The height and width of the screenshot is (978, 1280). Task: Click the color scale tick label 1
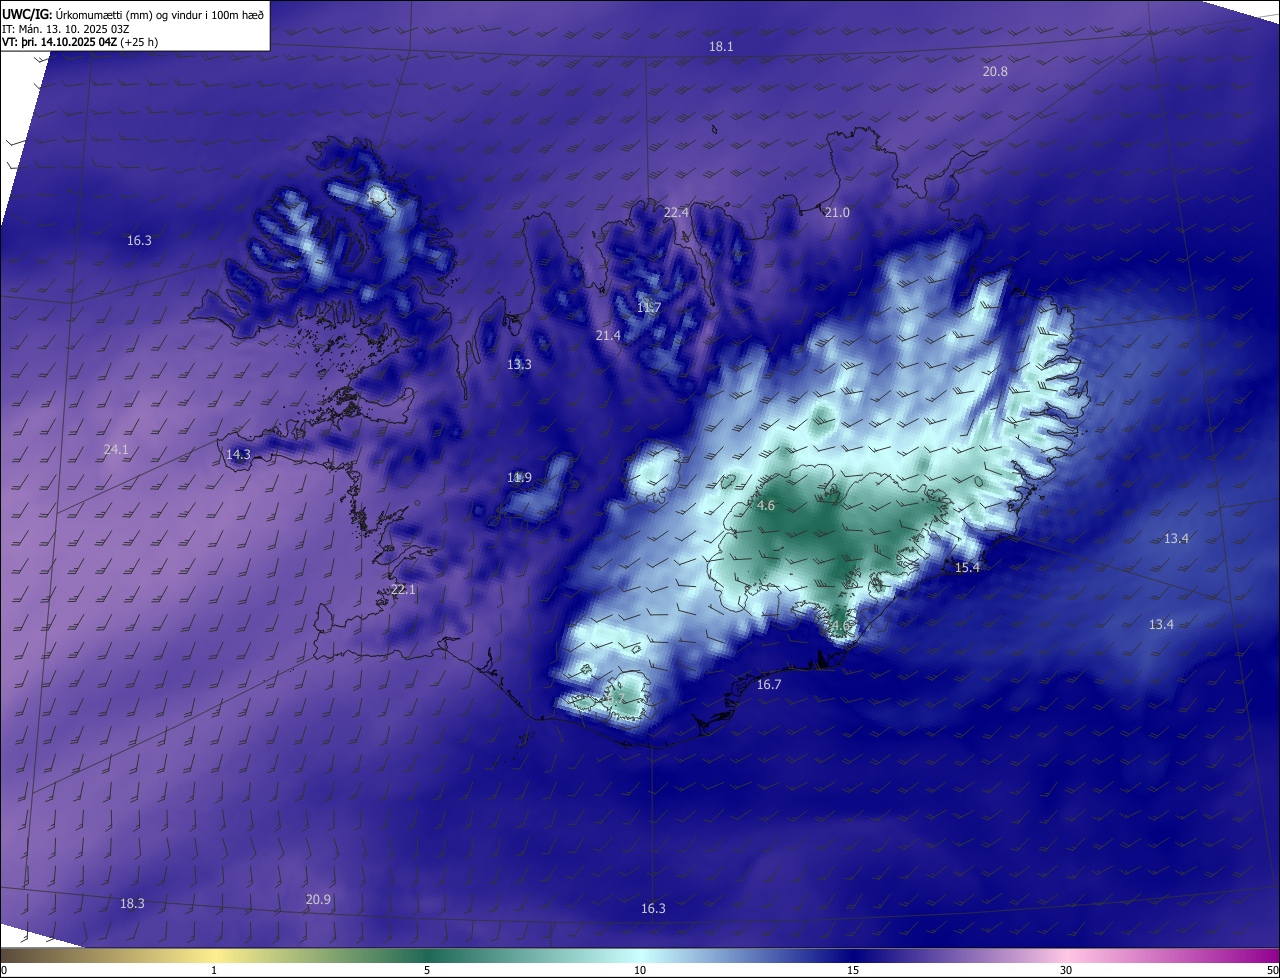(x=214, y=970)
